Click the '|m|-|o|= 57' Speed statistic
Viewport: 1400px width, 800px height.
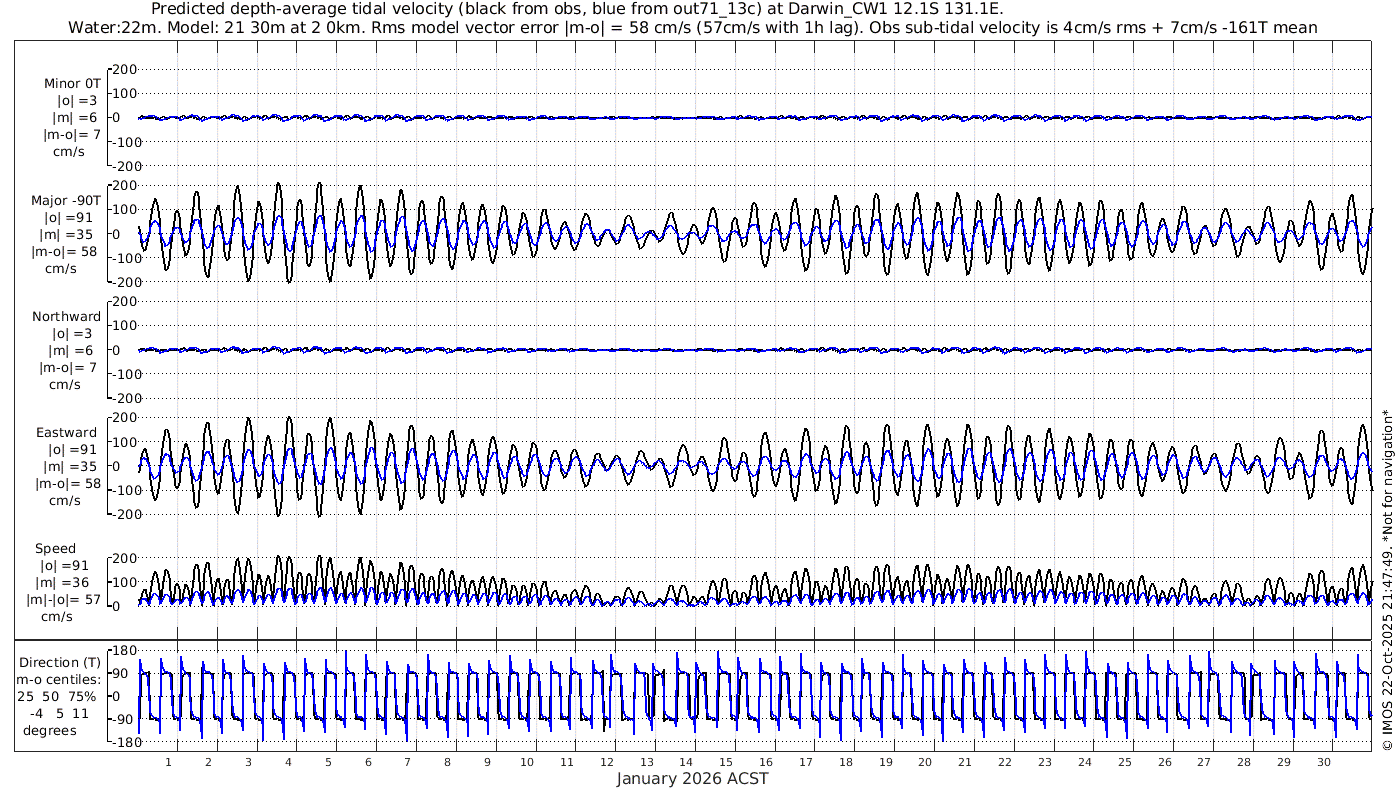tap(62, 600)
